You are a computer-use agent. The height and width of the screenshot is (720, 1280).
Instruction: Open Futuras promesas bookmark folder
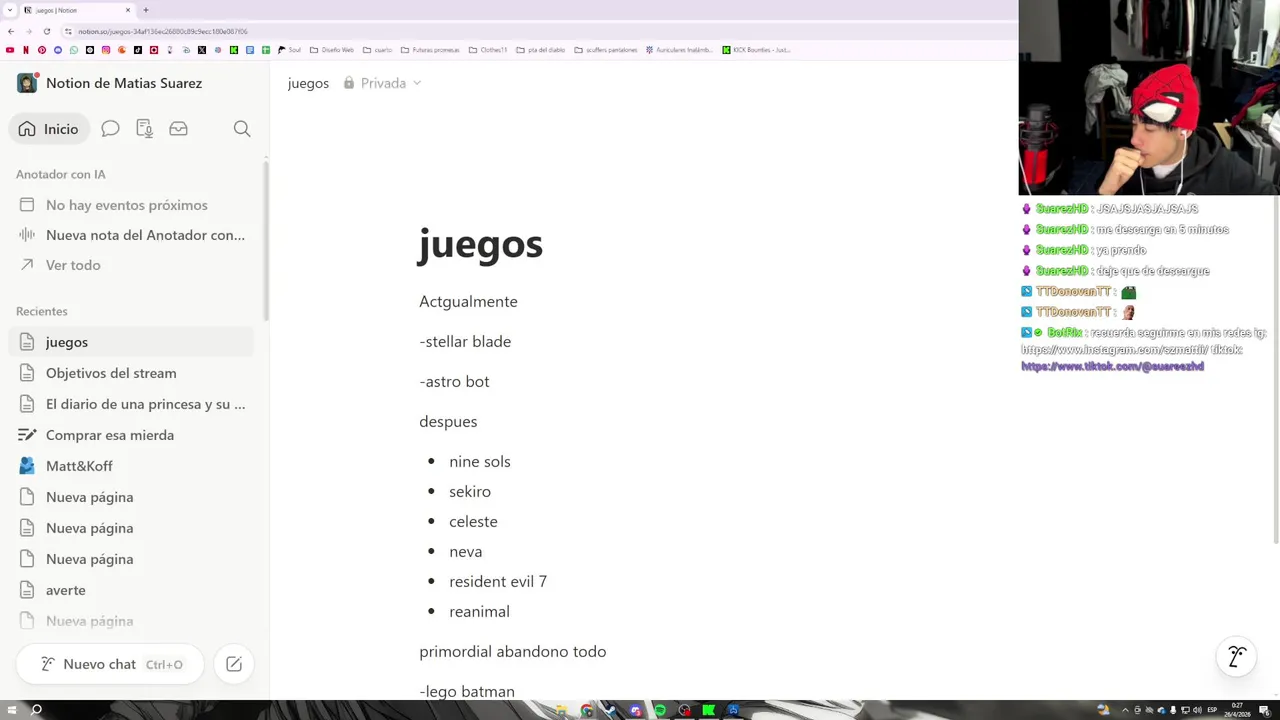point(430,50)
